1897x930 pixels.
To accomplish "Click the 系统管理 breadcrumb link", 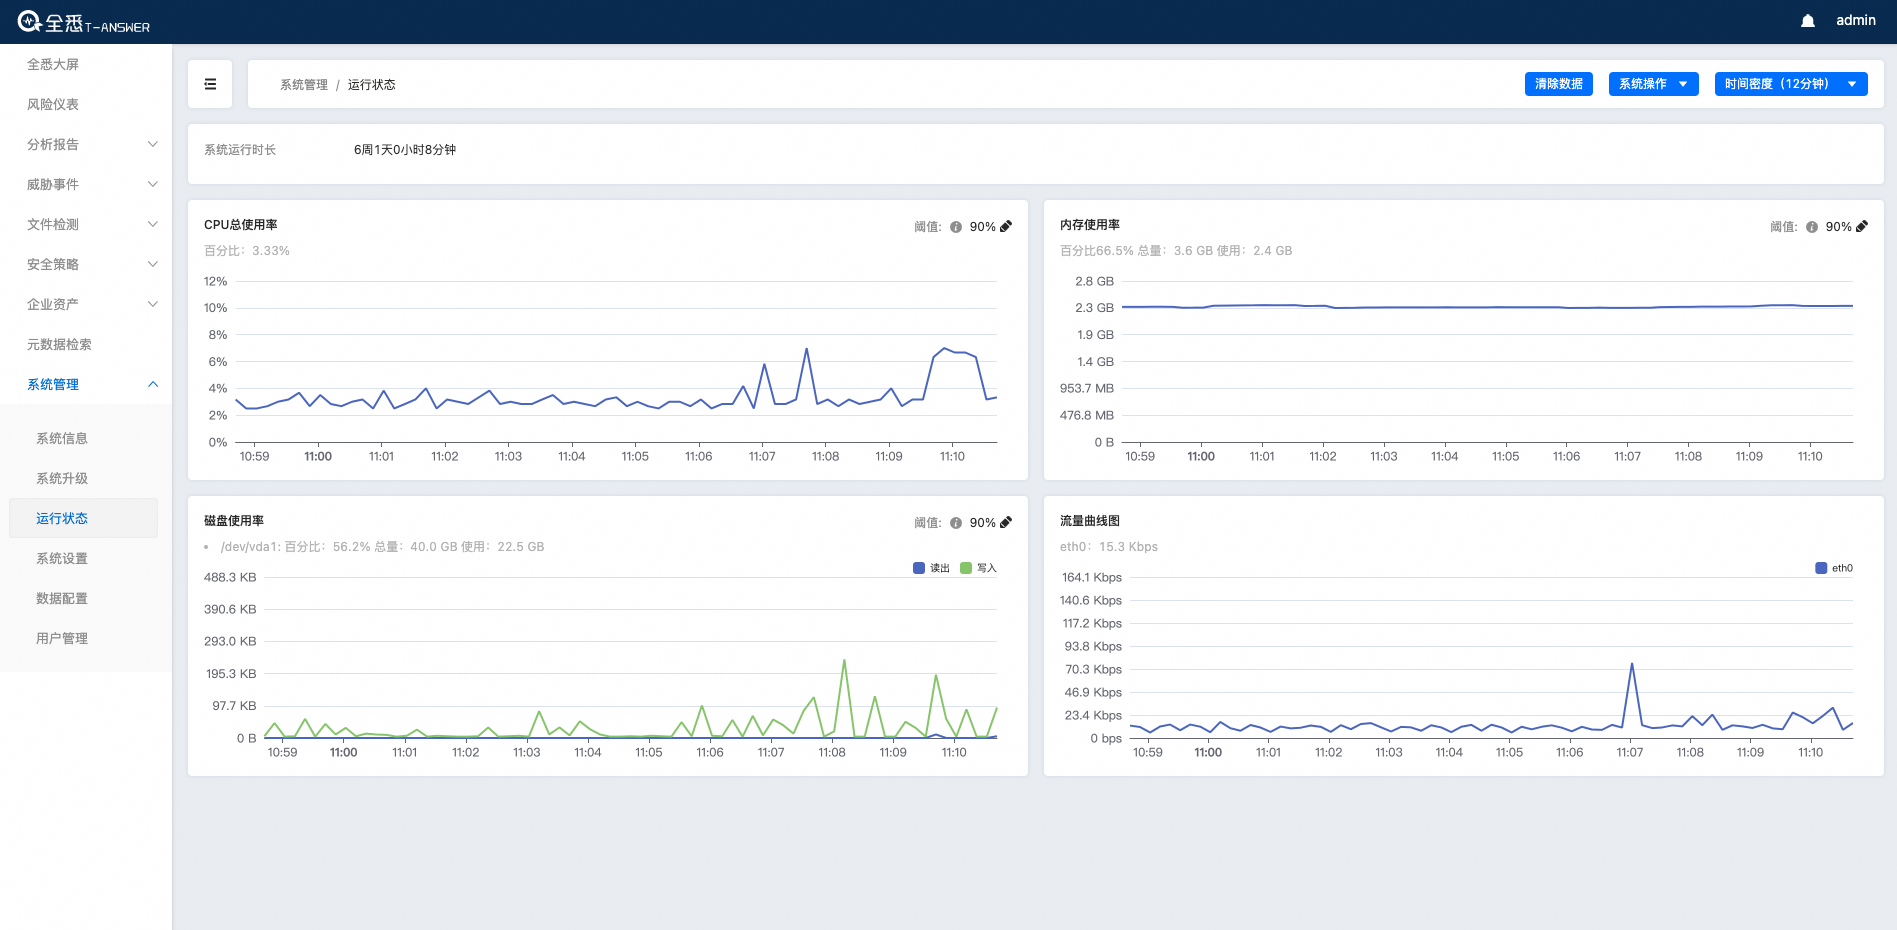I will [303, 85].
